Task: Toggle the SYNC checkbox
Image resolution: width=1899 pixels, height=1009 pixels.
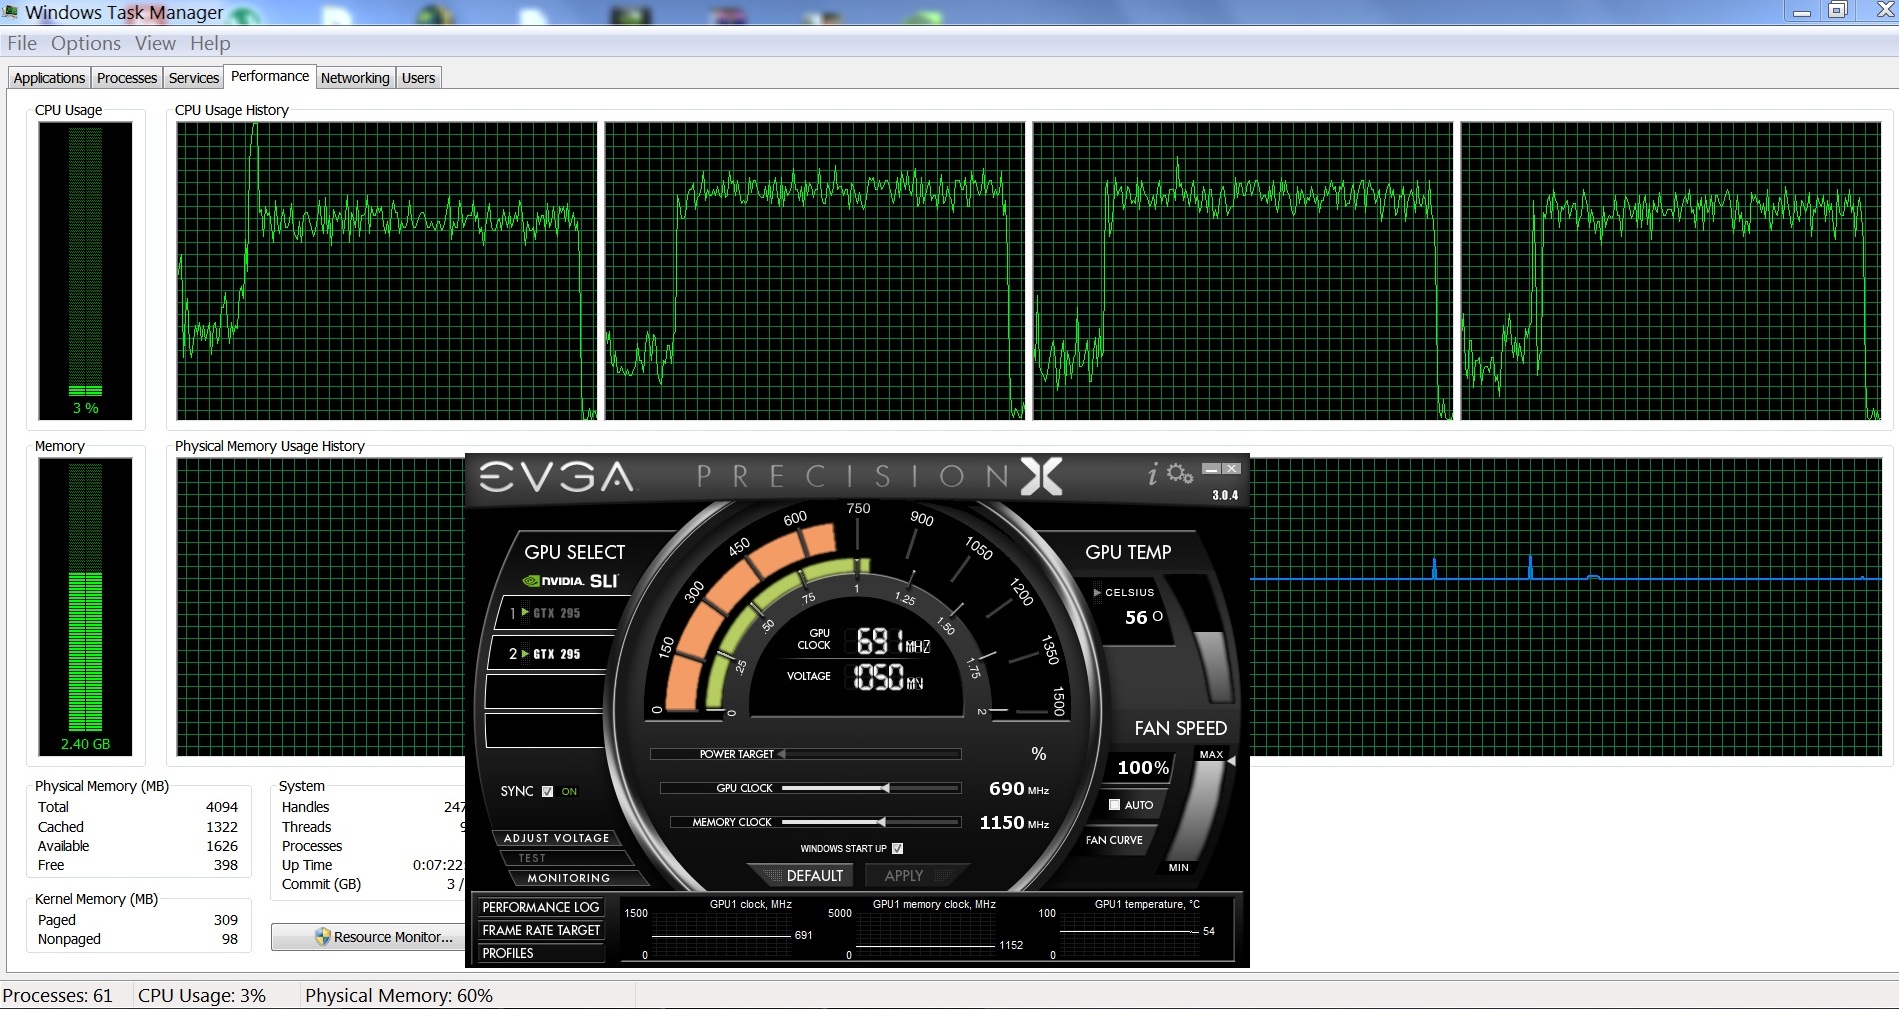Action: point(547,791)
